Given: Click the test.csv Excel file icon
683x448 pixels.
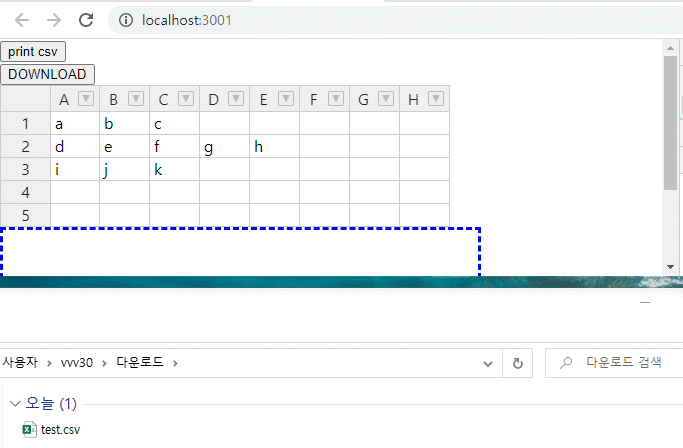Looking at the screenshot, I should 29,430.
